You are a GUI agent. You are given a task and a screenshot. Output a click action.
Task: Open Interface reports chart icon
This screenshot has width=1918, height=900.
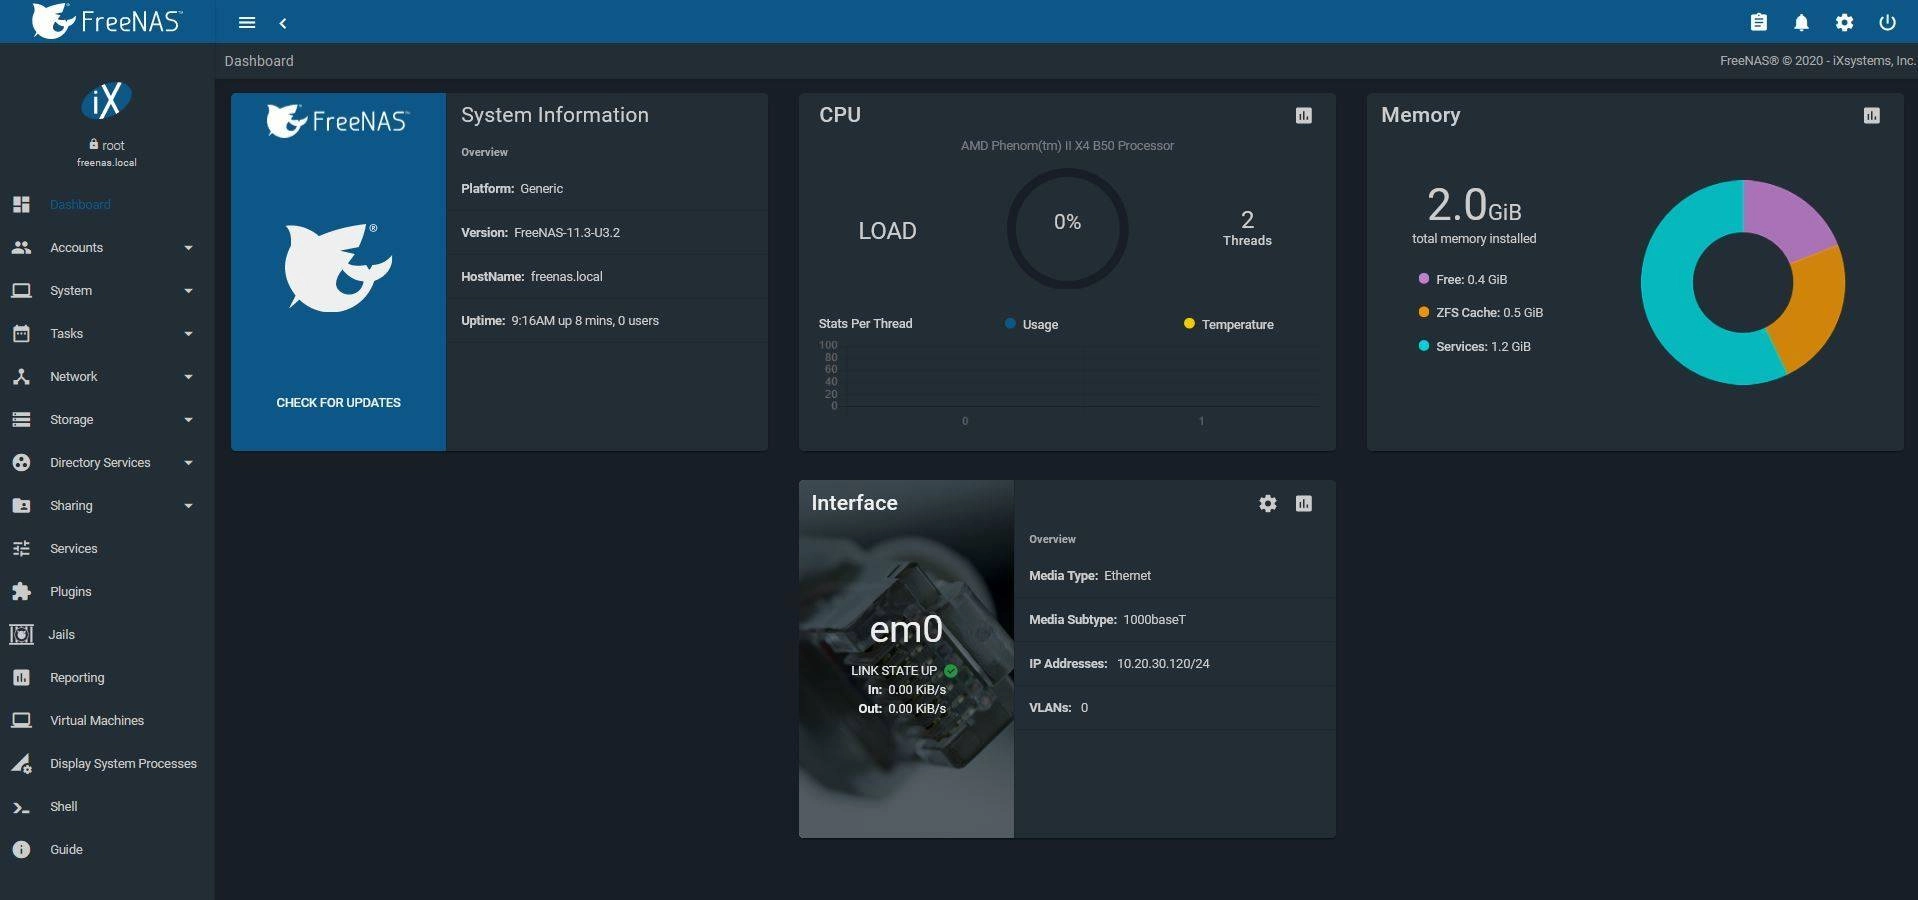(x=1303, y=503)
